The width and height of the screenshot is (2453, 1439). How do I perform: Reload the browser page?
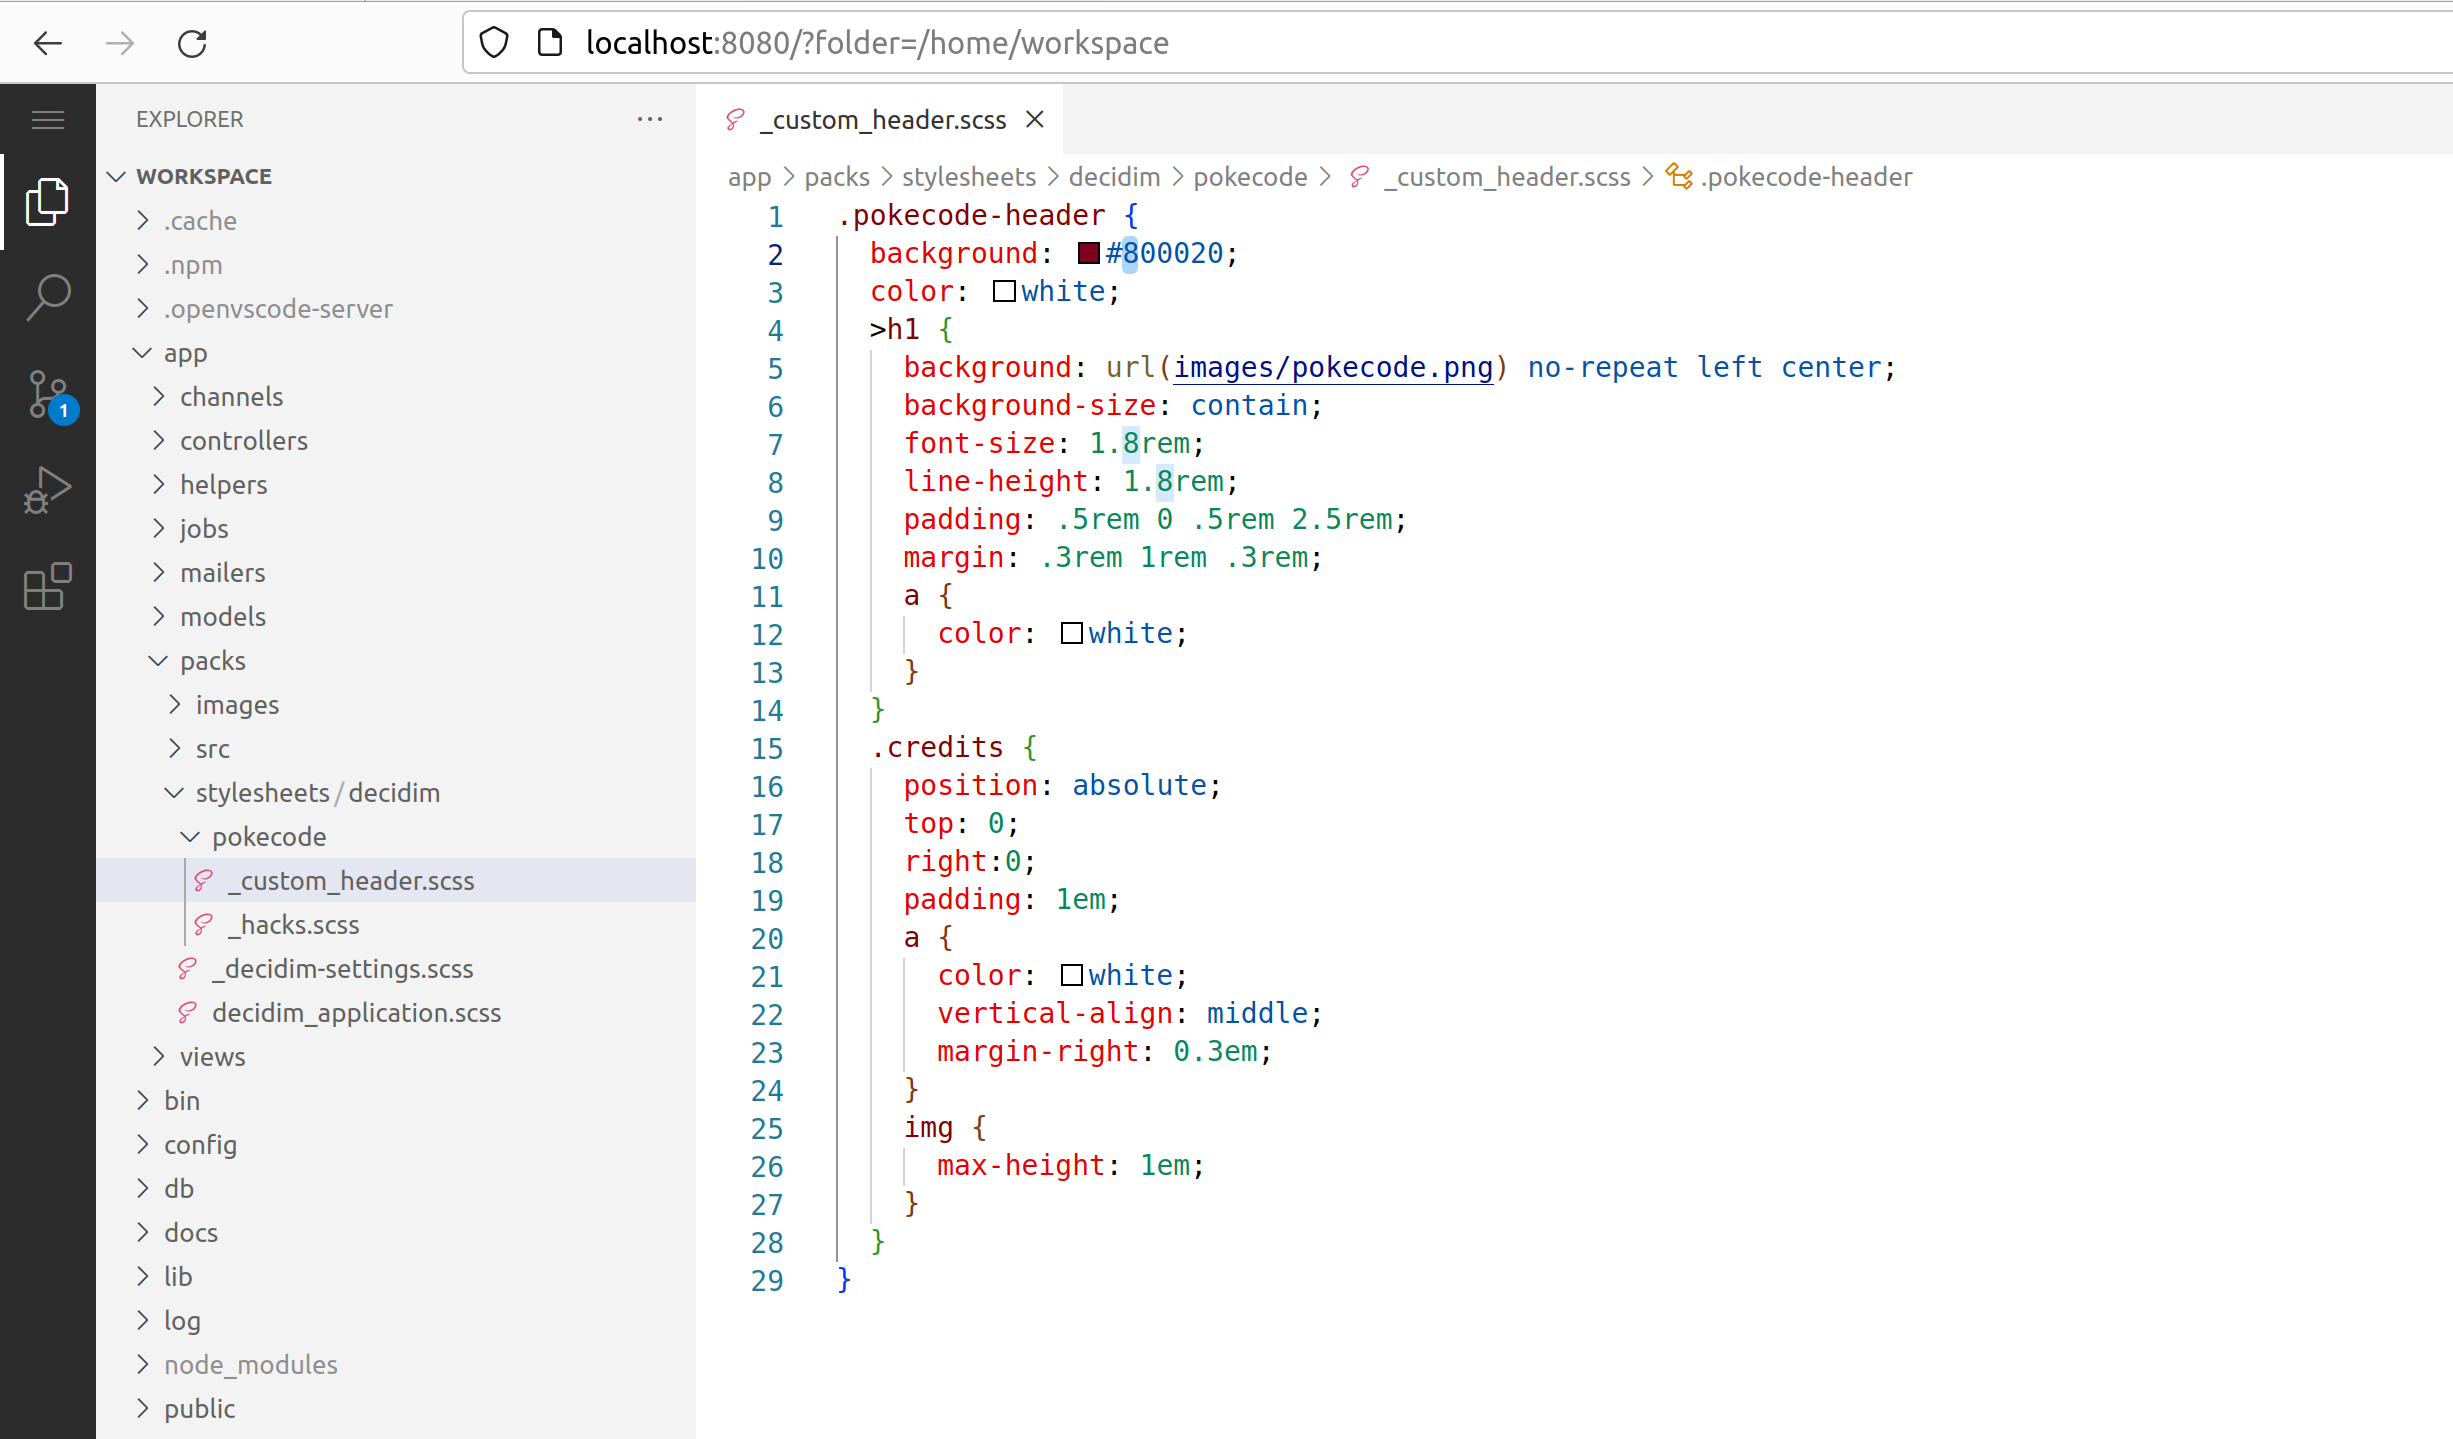(x=192, y=44)
